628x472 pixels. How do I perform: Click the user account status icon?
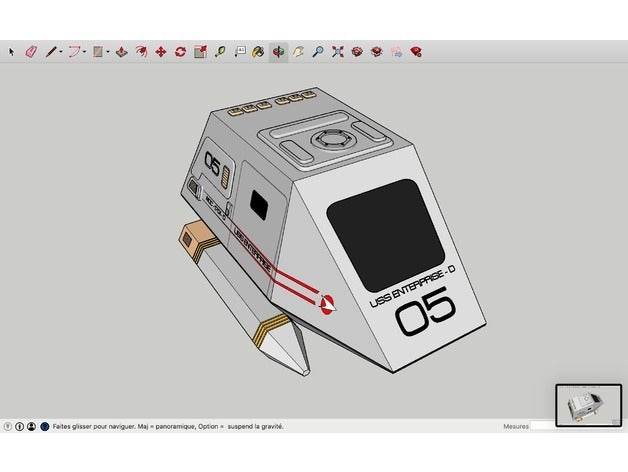click(x=31, y=426)
